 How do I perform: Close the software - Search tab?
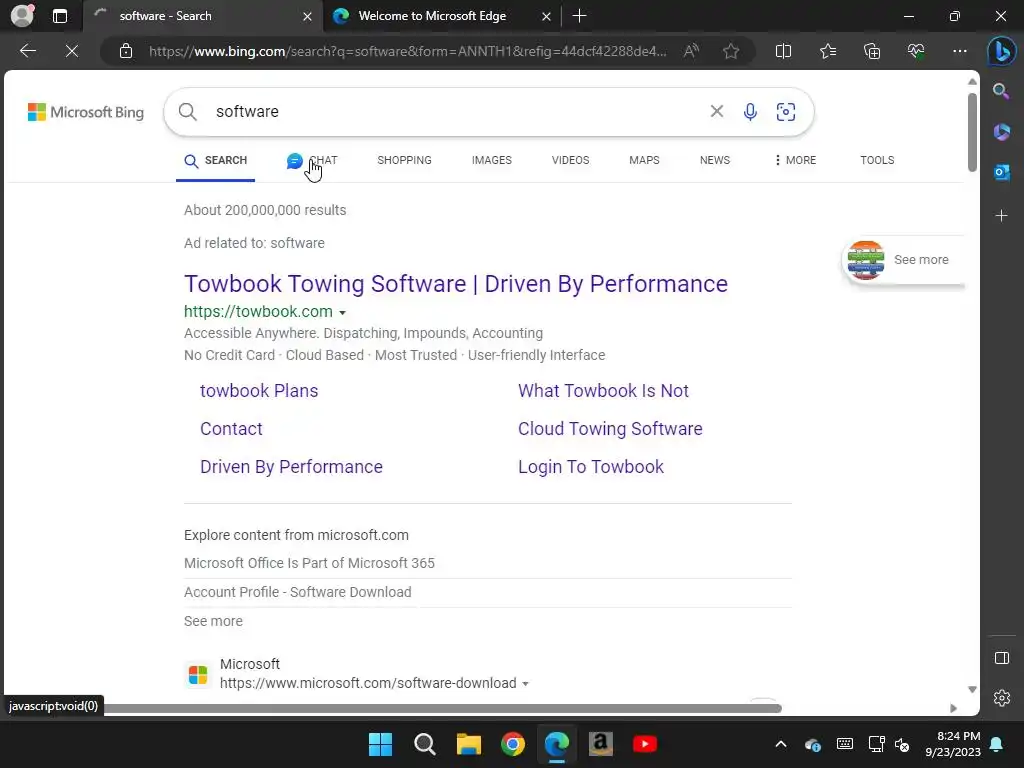[x=307, y=16]
